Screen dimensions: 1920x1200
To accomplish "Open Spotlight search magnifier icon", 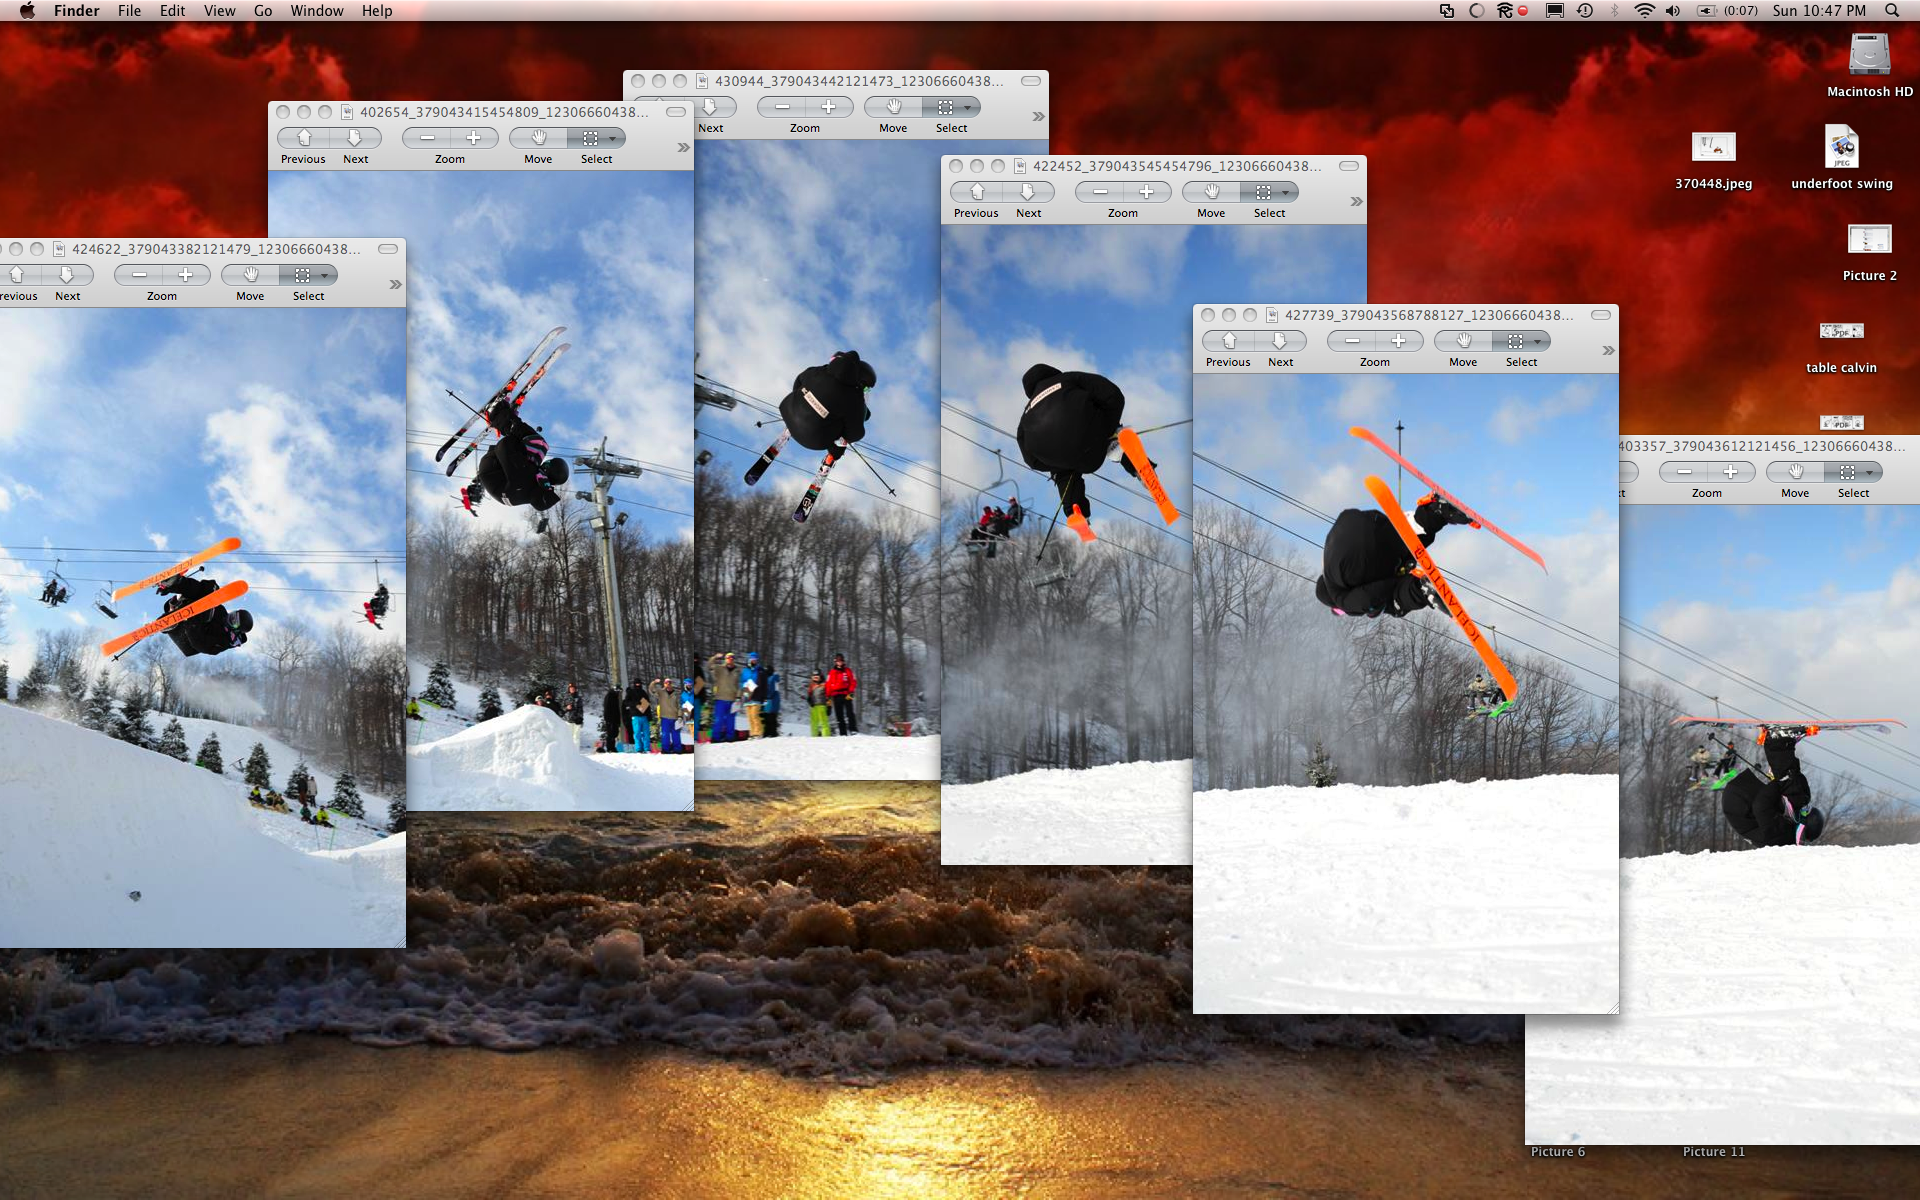I will tap(1891, 10).
